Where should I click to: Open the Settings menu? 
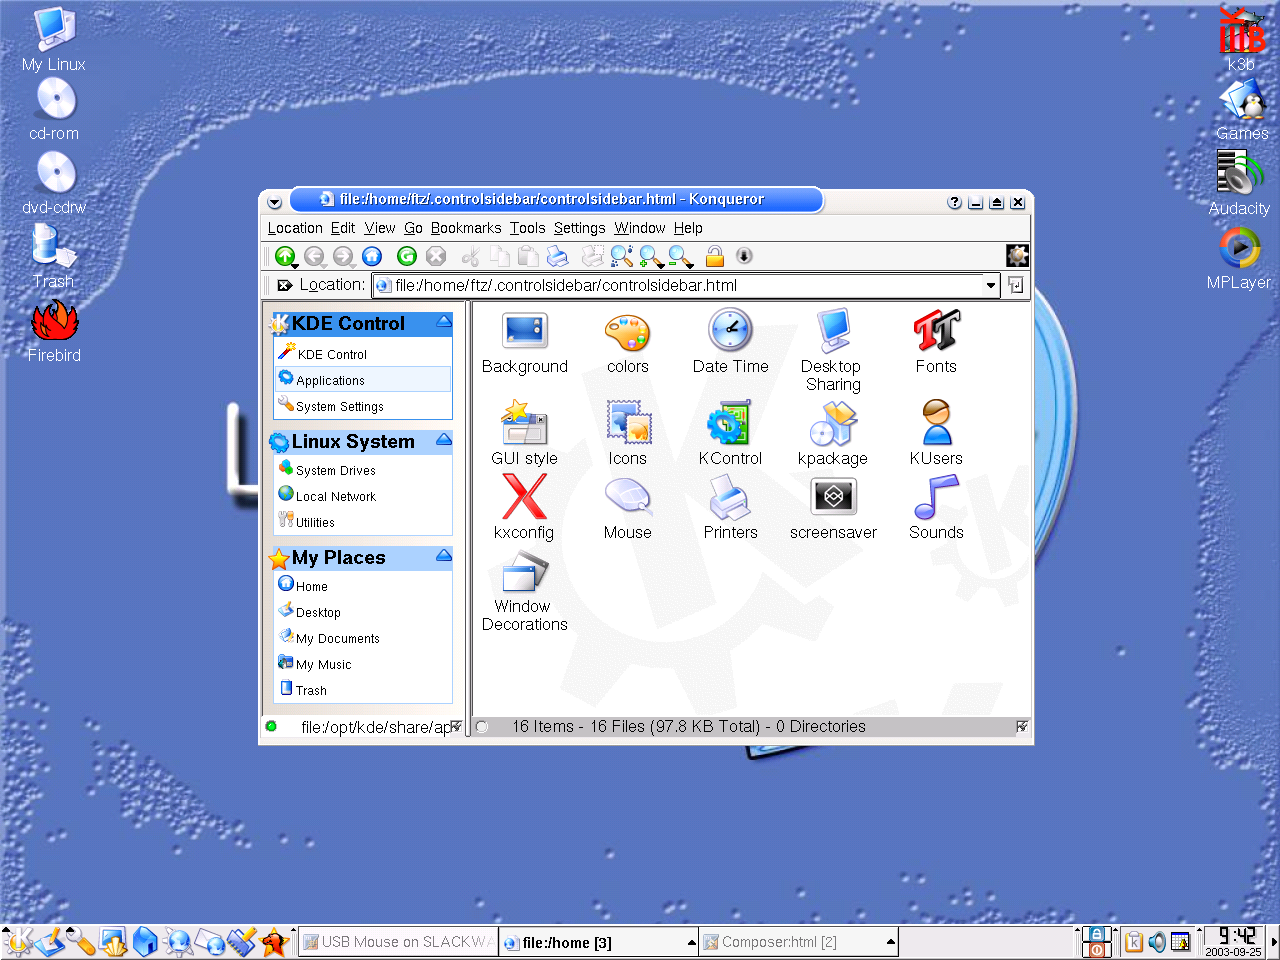pos(580,228)
